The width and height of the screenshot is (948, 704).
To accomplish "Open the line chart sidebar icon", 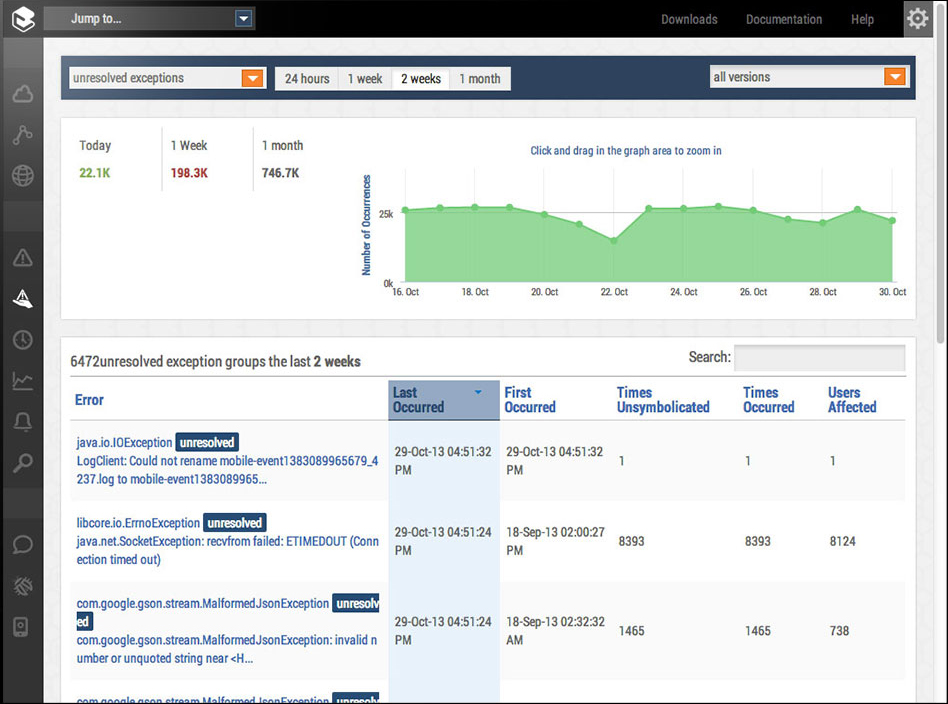I will point(23,380).
